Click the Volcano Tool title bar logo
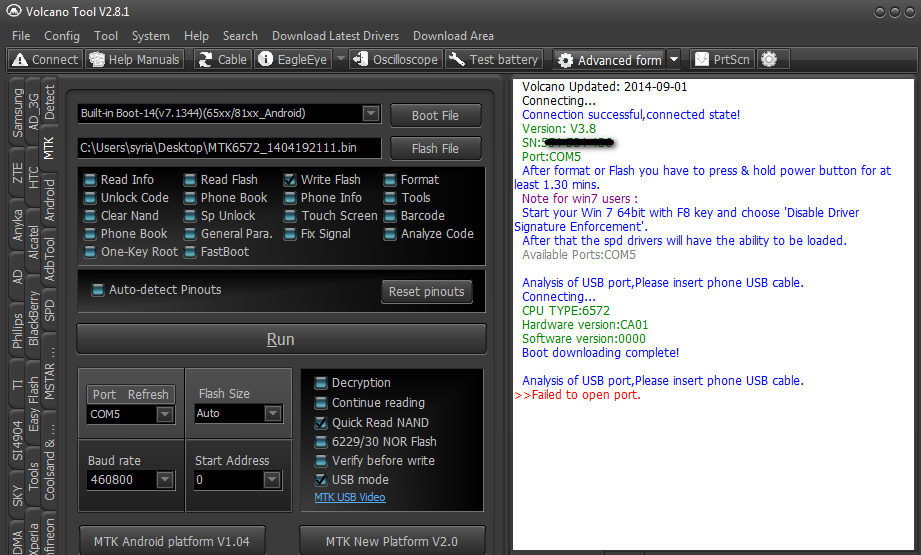Image resolution: width=921 pixels, height=555 pixels. 14,11
